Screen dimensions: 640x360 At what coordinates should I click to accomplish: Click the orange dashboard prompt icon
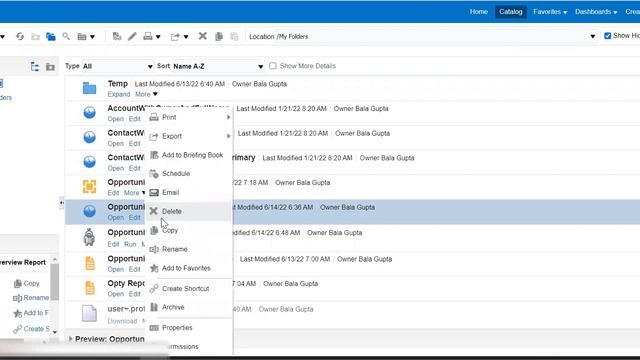[89, 187]
